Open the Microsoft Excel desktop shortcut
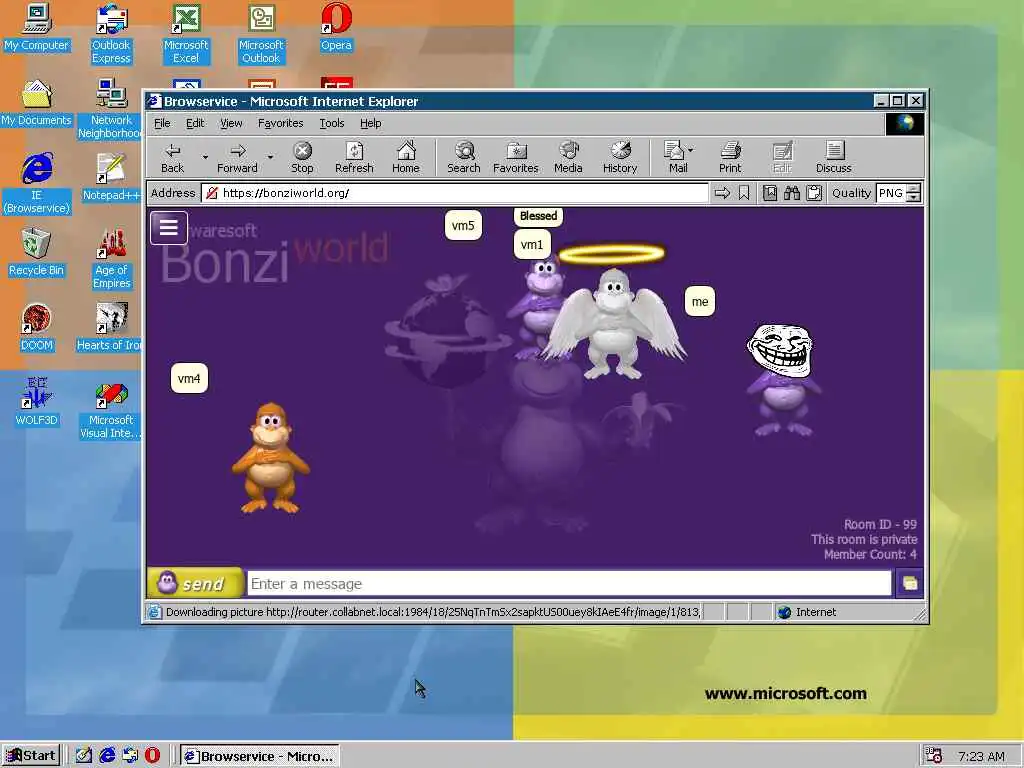 pyautogui.click(x=186, y=33)
